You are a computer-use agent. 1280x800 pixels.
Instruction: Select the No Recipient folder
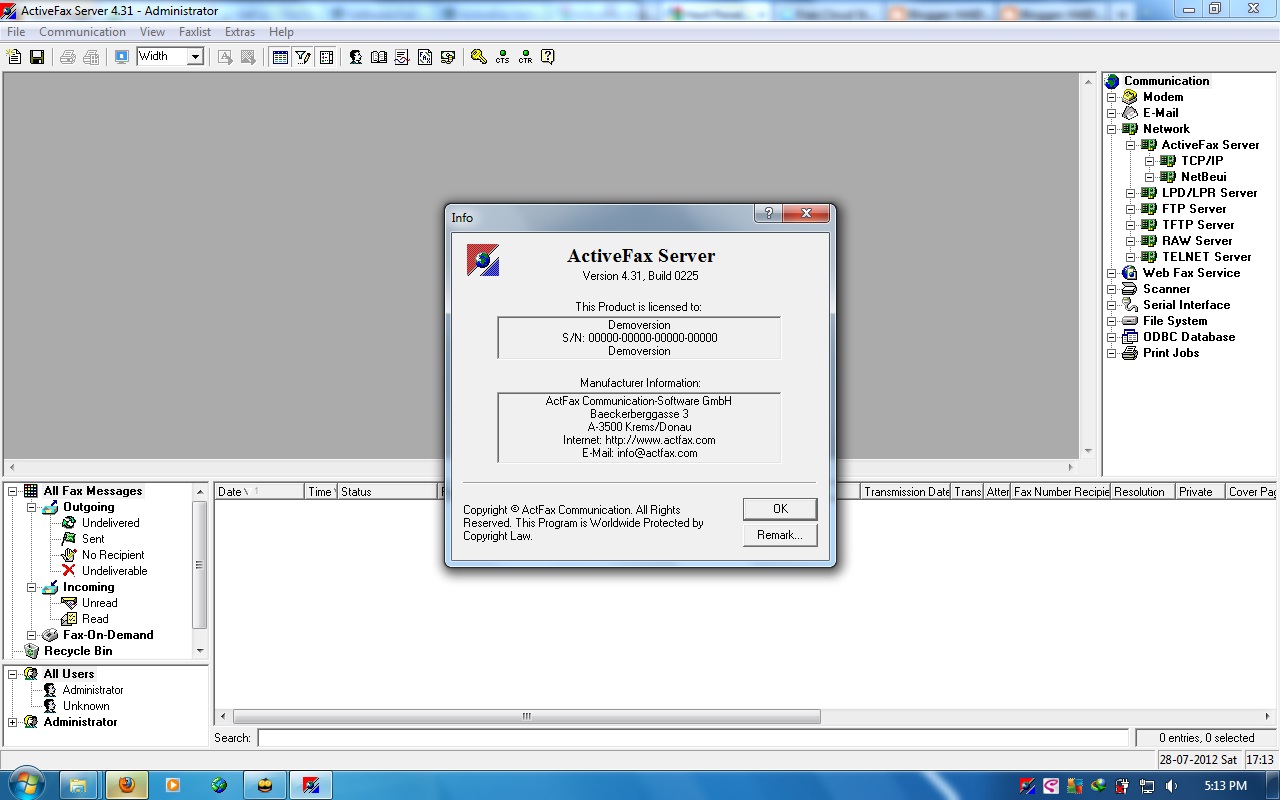(x=113, y=555)
